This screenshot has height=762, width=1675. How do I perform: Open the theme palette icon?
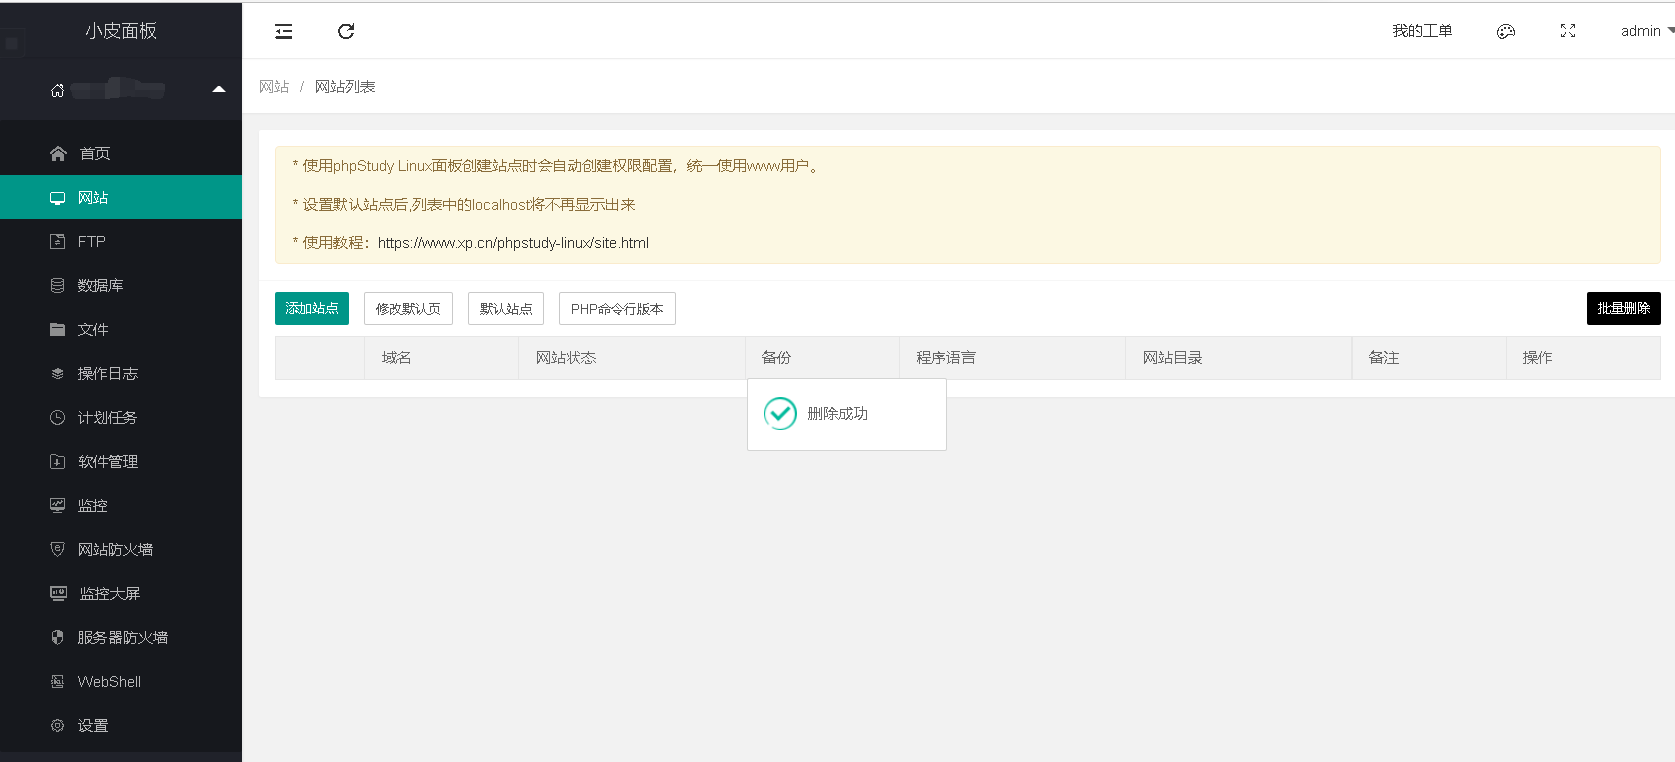1506,31
